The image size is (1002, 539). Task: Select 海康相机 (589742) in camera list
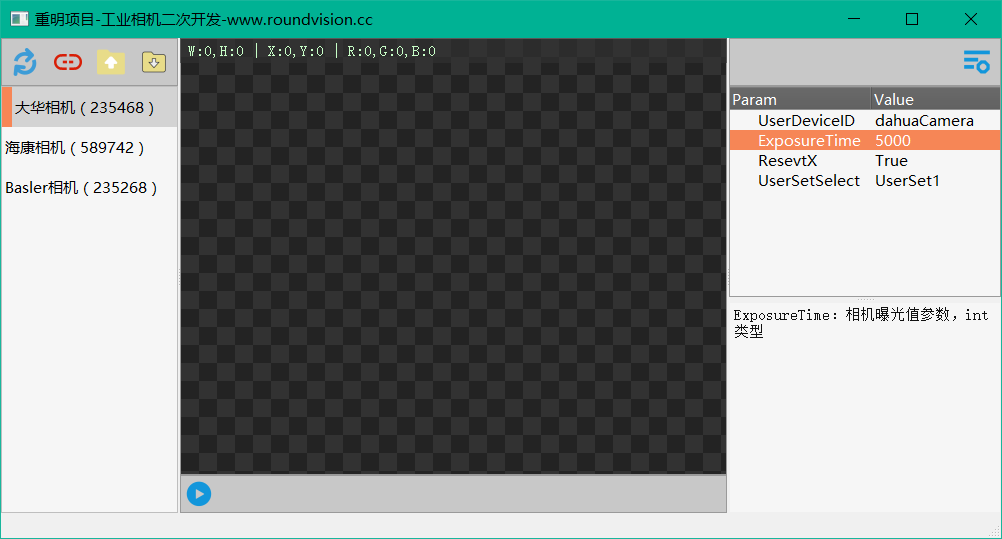tap(75, 147)
